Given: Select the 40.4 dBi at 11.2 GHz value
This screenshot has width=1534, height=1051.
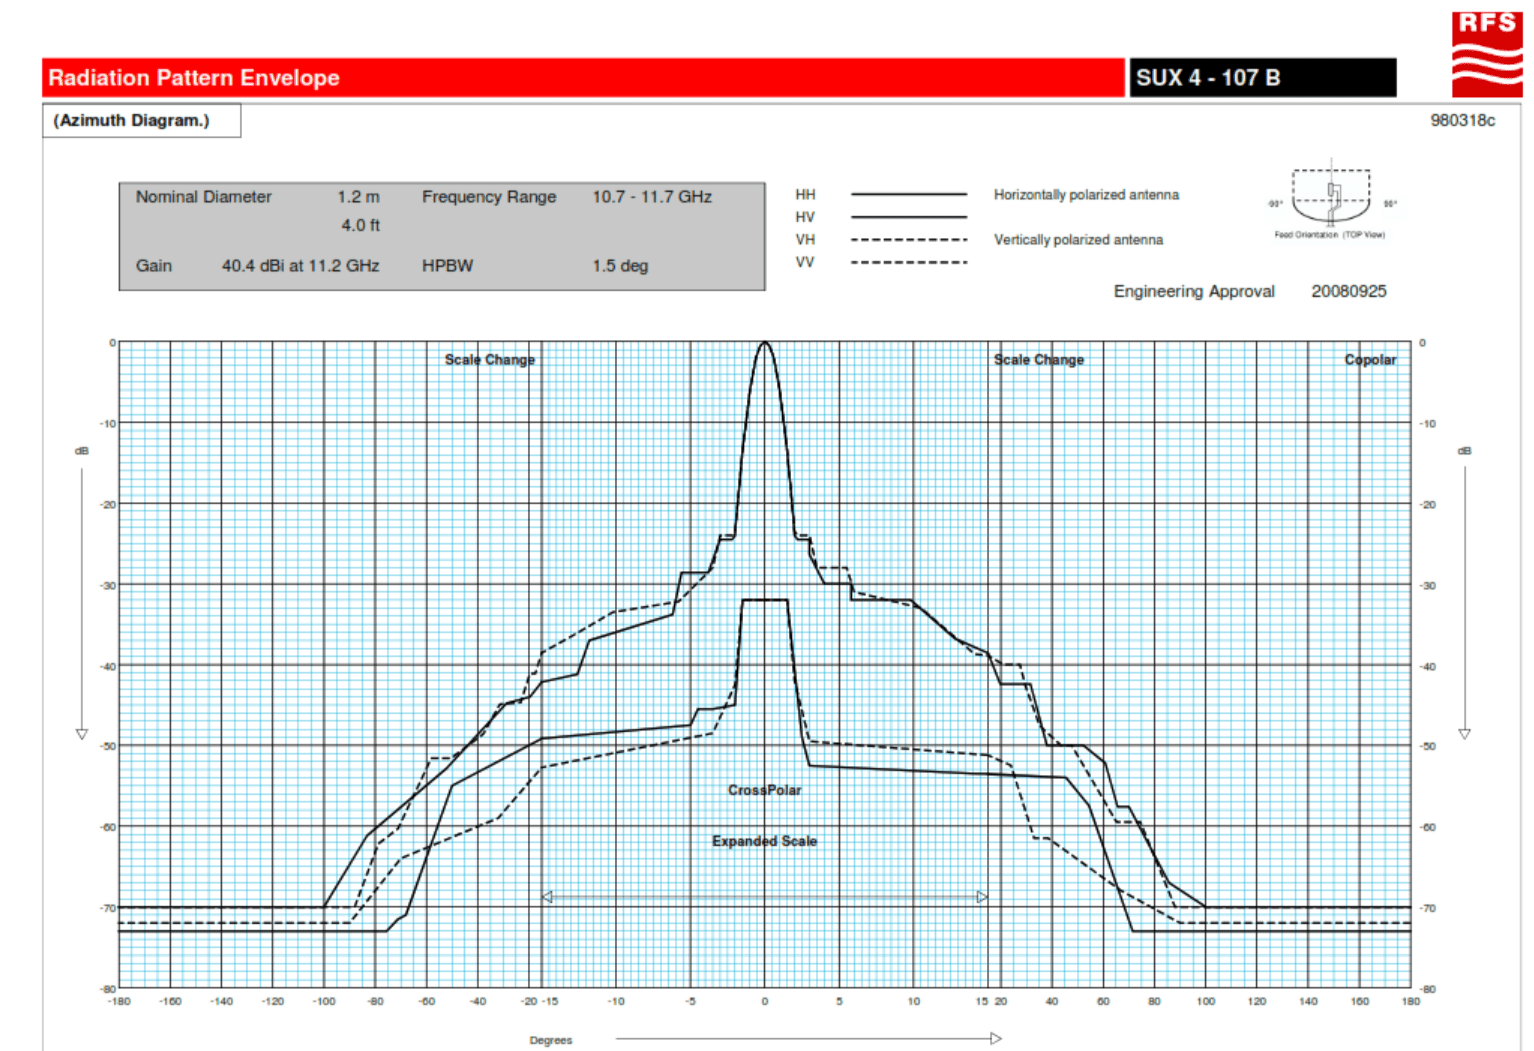Looking at the screenshot, I should point(300,266).
